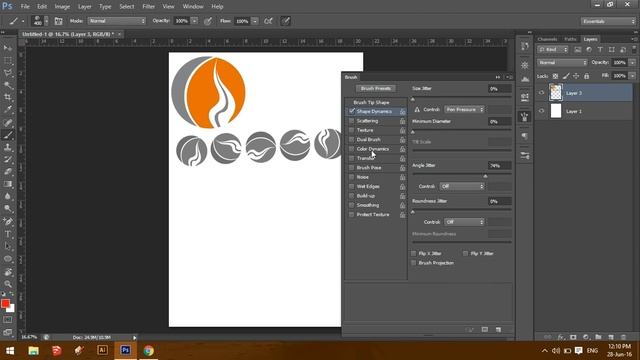Toggle the Brush panel from options bar
Screen dimensions: 640x360
(x=58, y=21)
